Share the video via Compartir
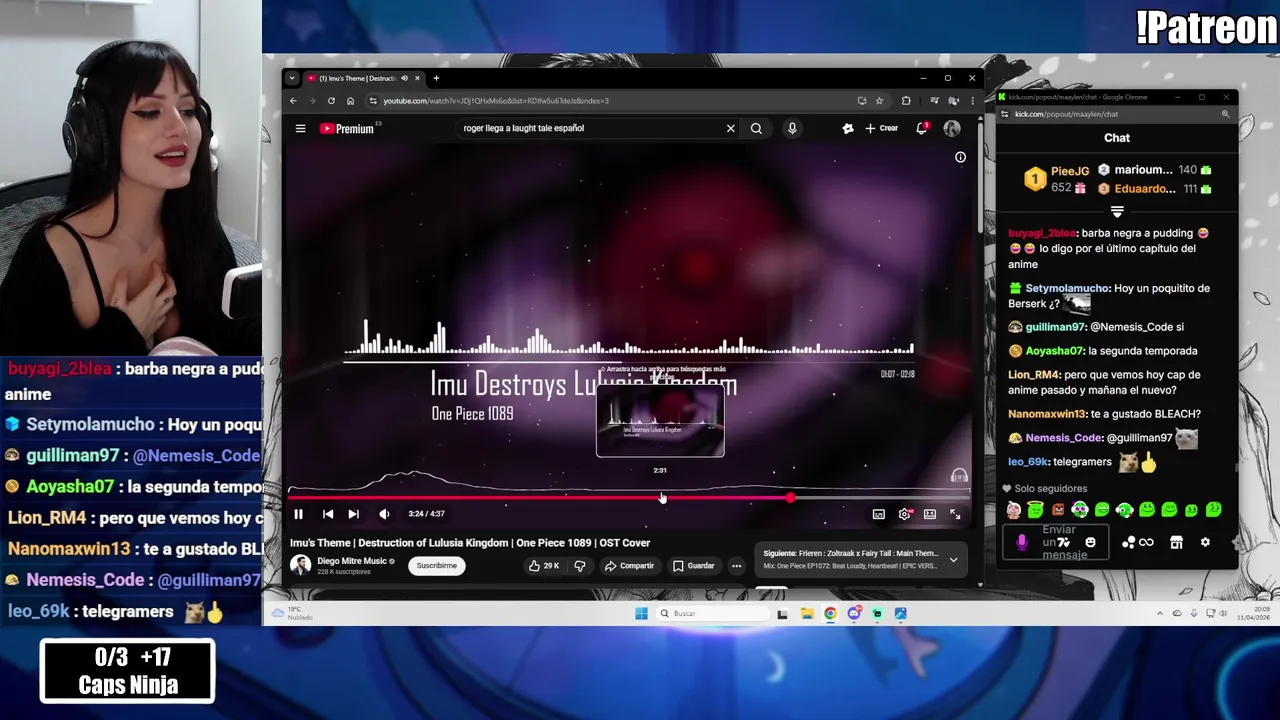Image resolution: width=1280 pixels, height=720 pixels. [629, 566]
